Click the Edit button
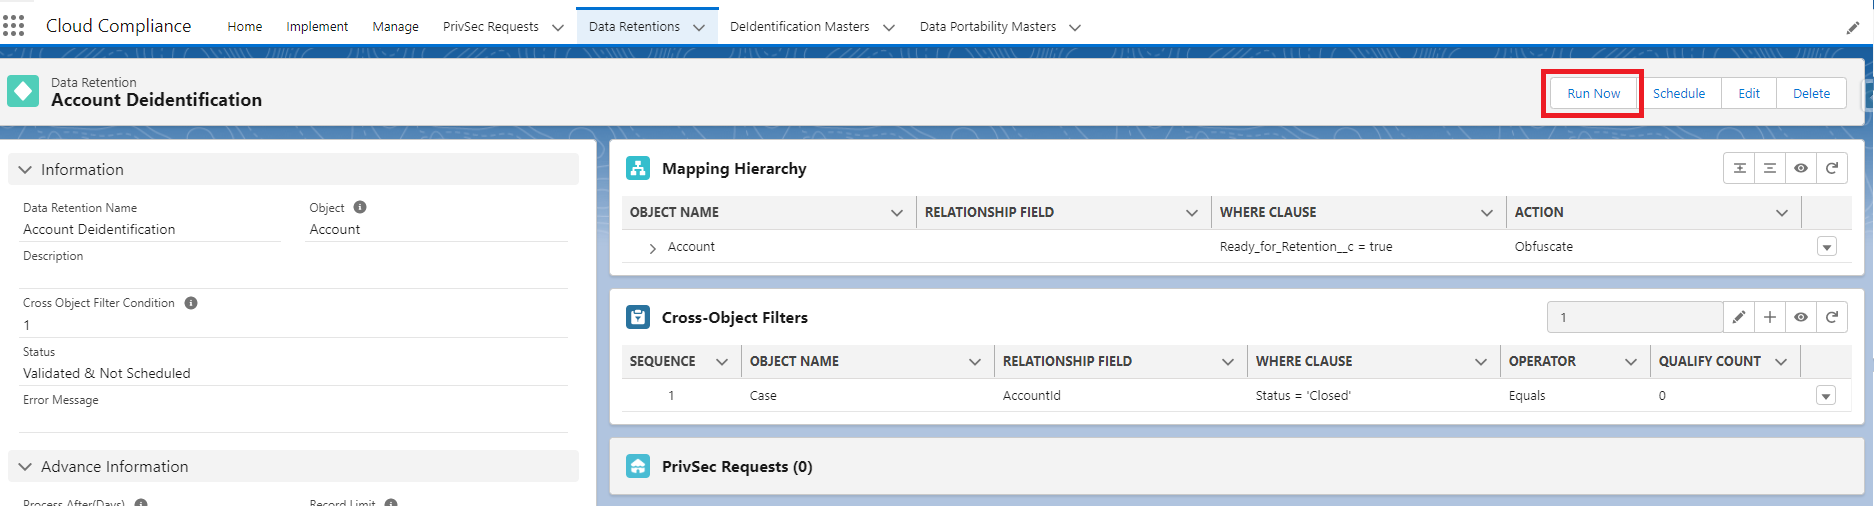Viewport: 1874px width, 506px height. coord(1749,93)
